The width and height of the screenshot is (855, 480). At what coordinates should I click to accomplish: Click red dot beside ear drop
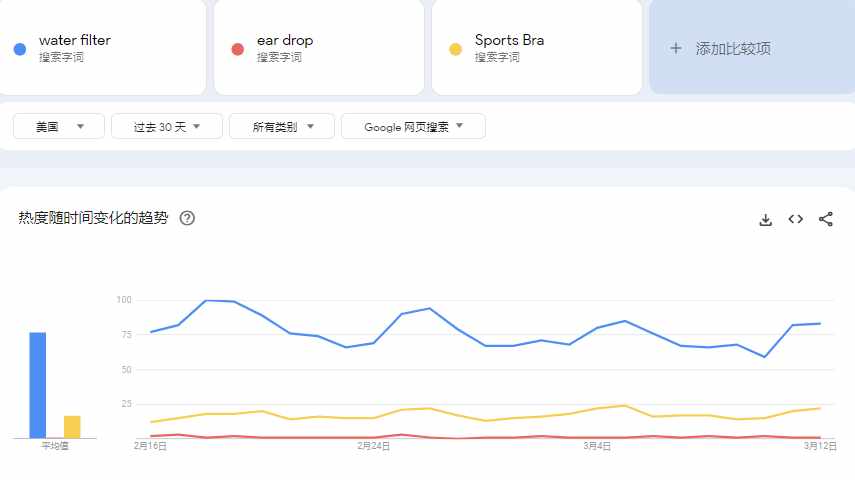[237, 48]
